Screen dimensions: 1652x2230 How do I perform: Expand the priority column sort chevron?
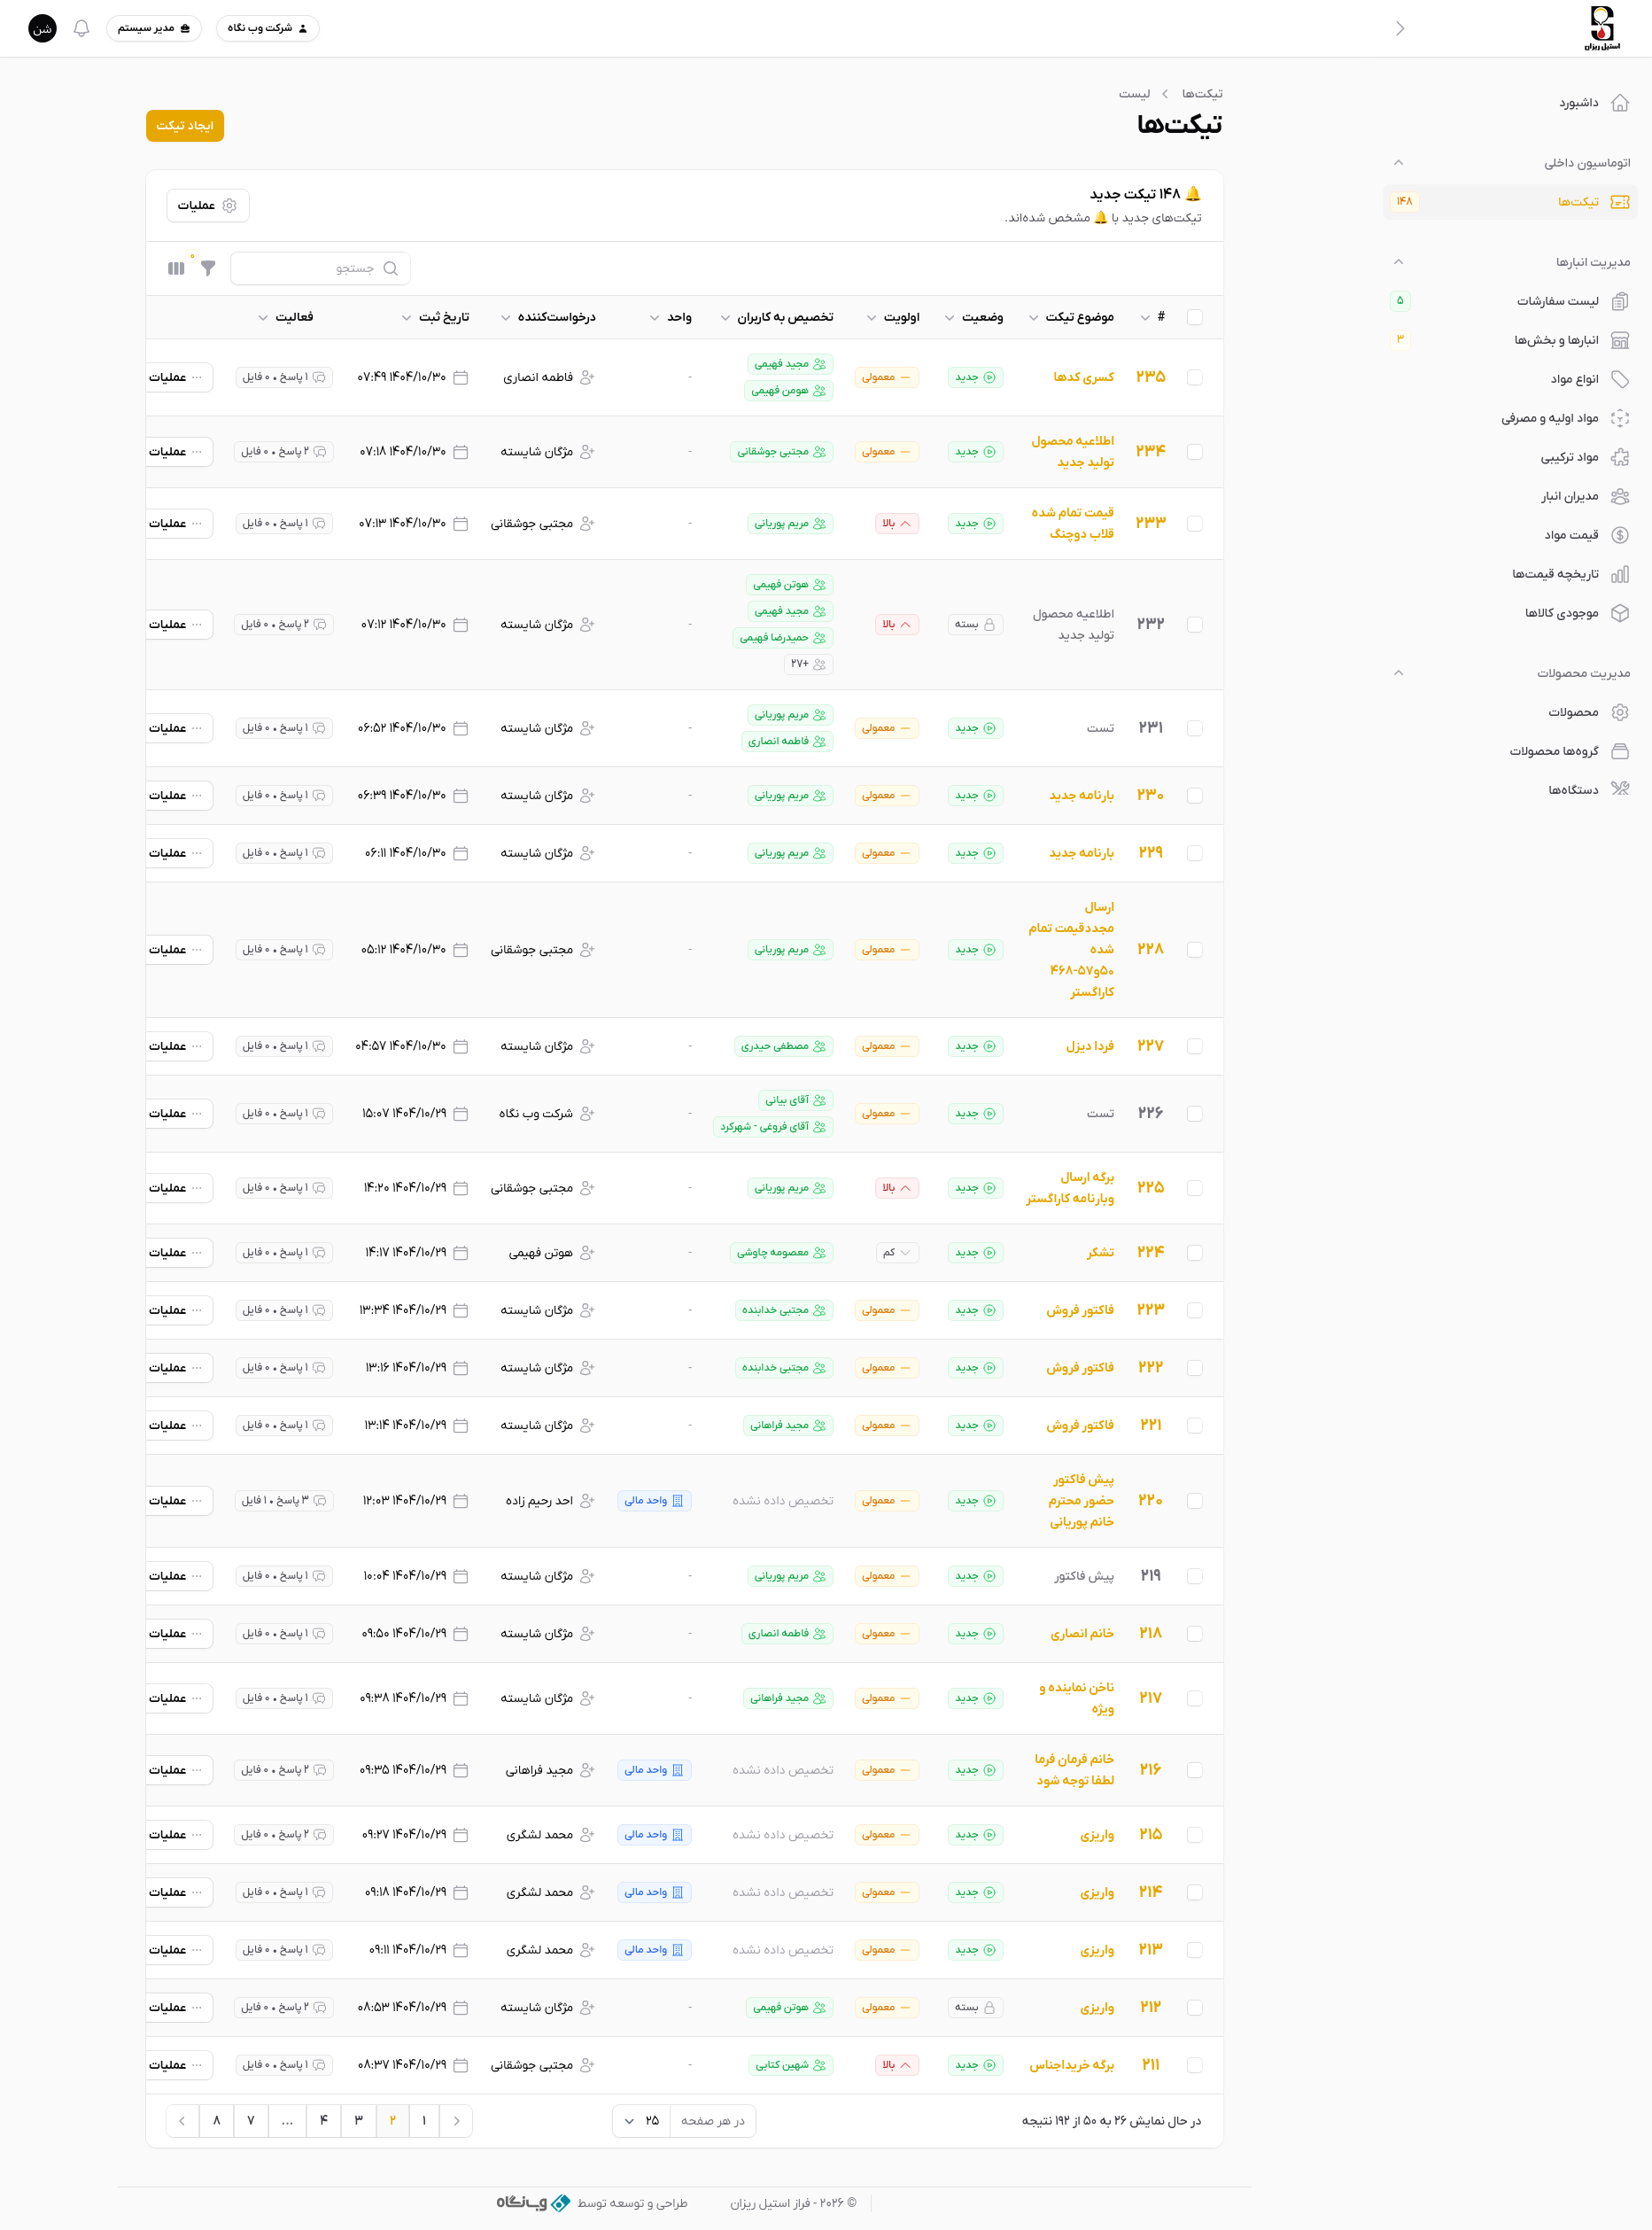(x=871, y=318)
